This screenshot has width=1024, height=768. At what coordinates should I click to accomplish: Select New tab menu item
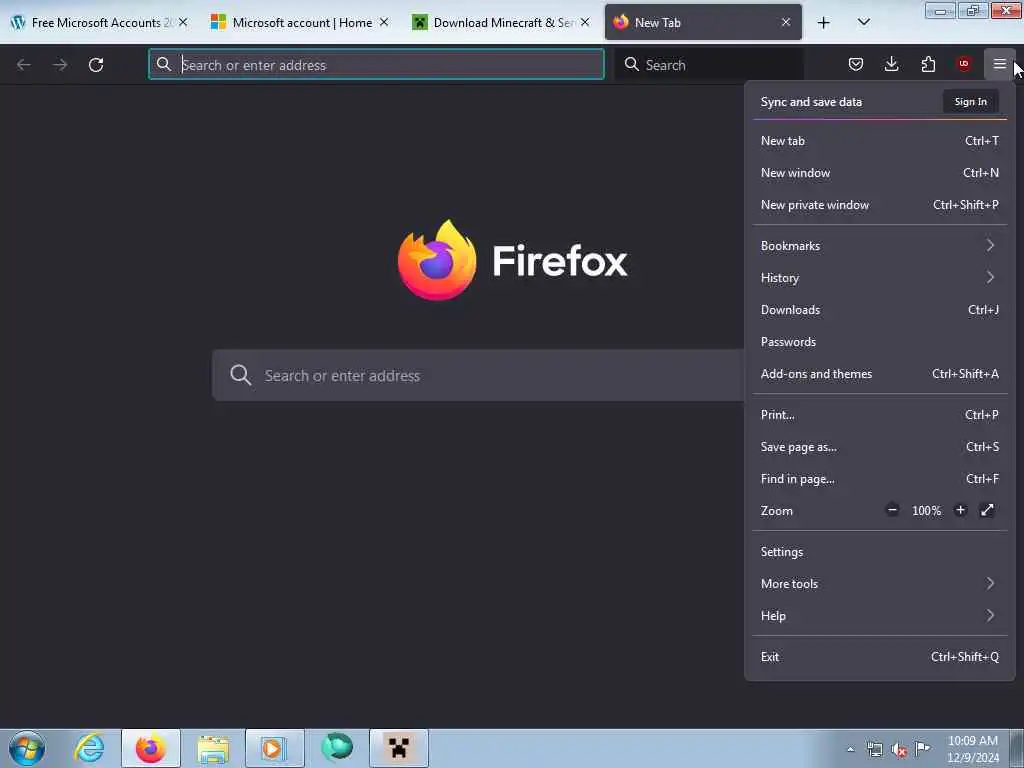click(x=880, y=140)
